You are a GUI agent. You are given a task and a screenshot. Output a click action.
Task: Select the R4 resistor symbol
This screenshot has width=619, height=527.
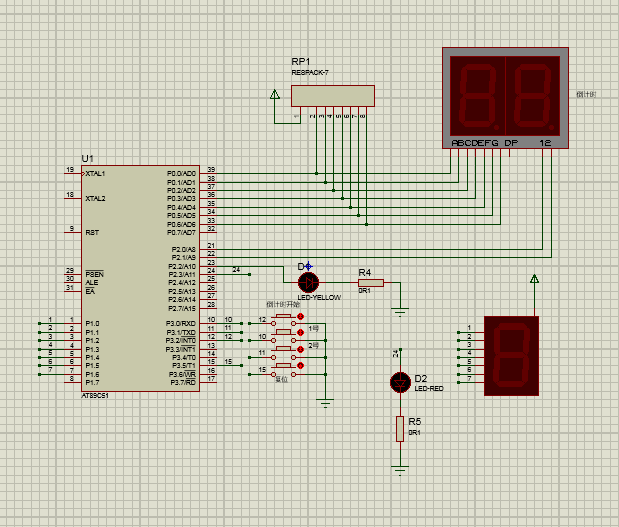coord(371,283)
